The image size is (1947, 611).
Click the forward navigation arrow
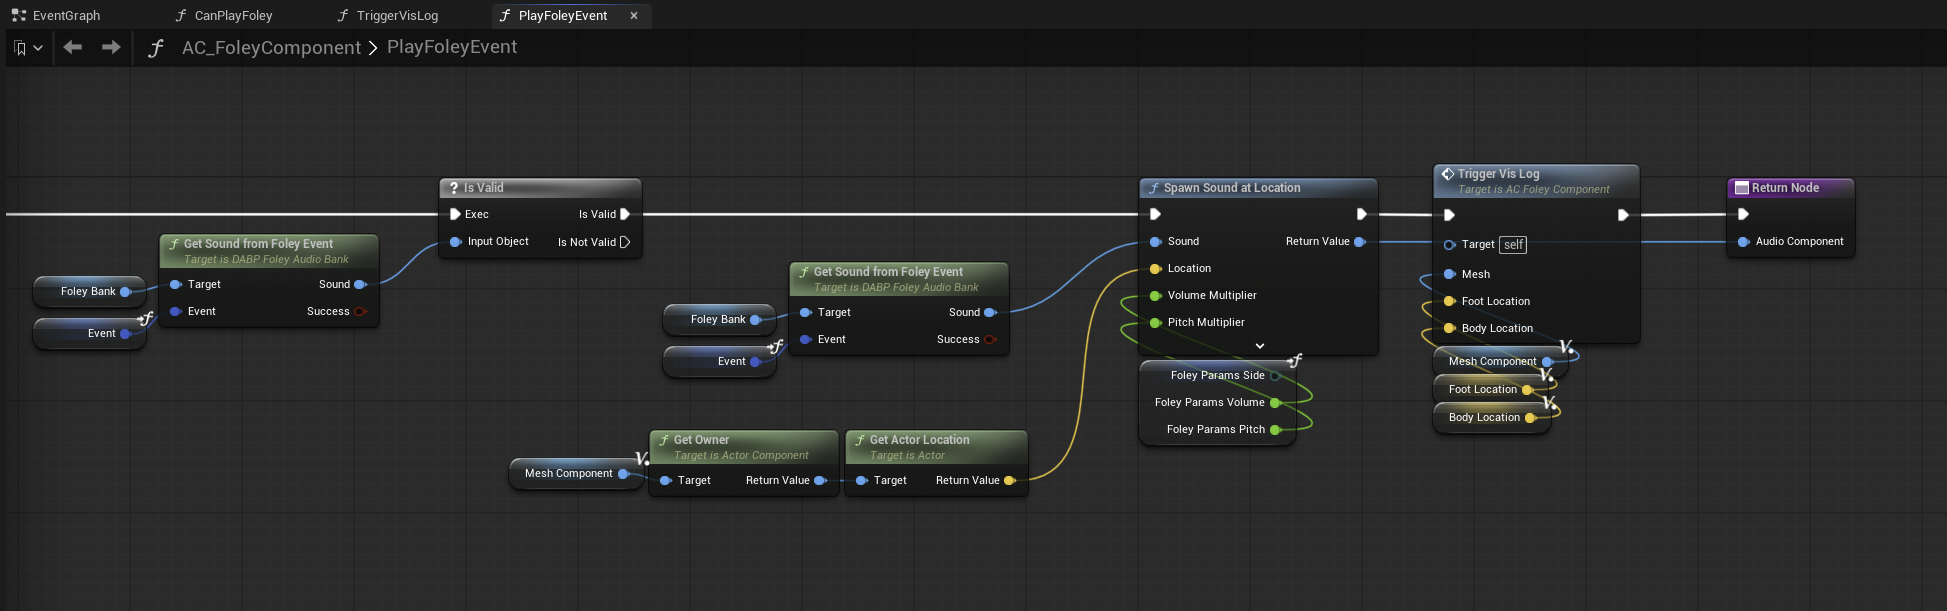(111, 47)
